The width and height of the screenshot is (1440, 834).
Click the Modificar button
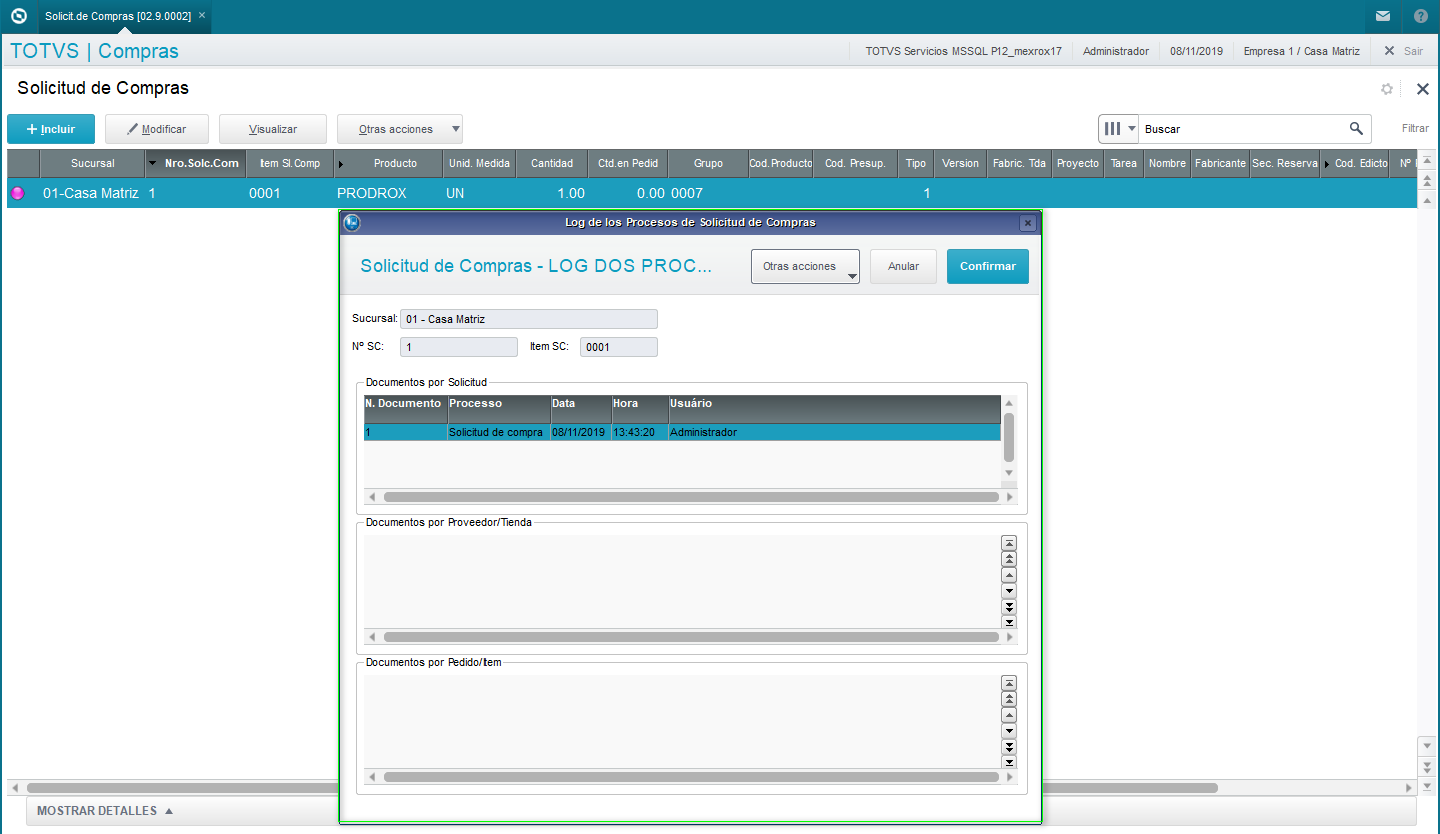click(x=157, y=129)
